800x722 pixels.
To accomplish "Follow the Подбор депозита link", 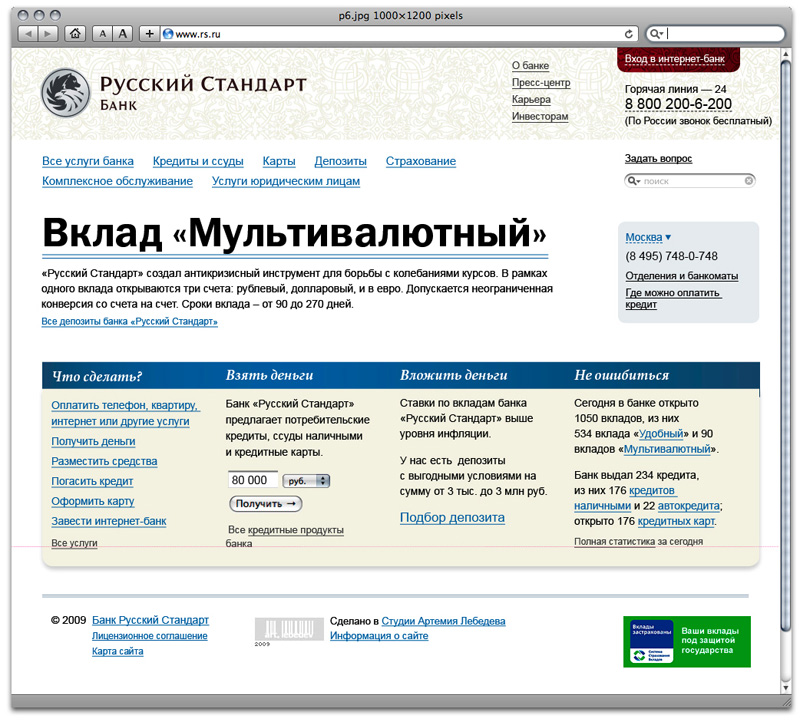I will pyautogui.click(x=452, y=517).
